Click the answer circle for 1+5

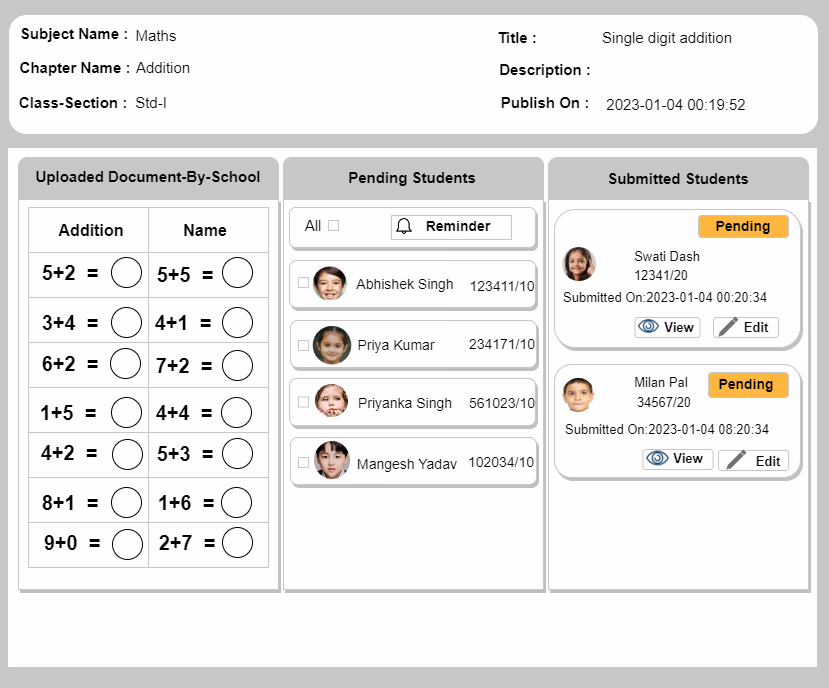[126, 412]
